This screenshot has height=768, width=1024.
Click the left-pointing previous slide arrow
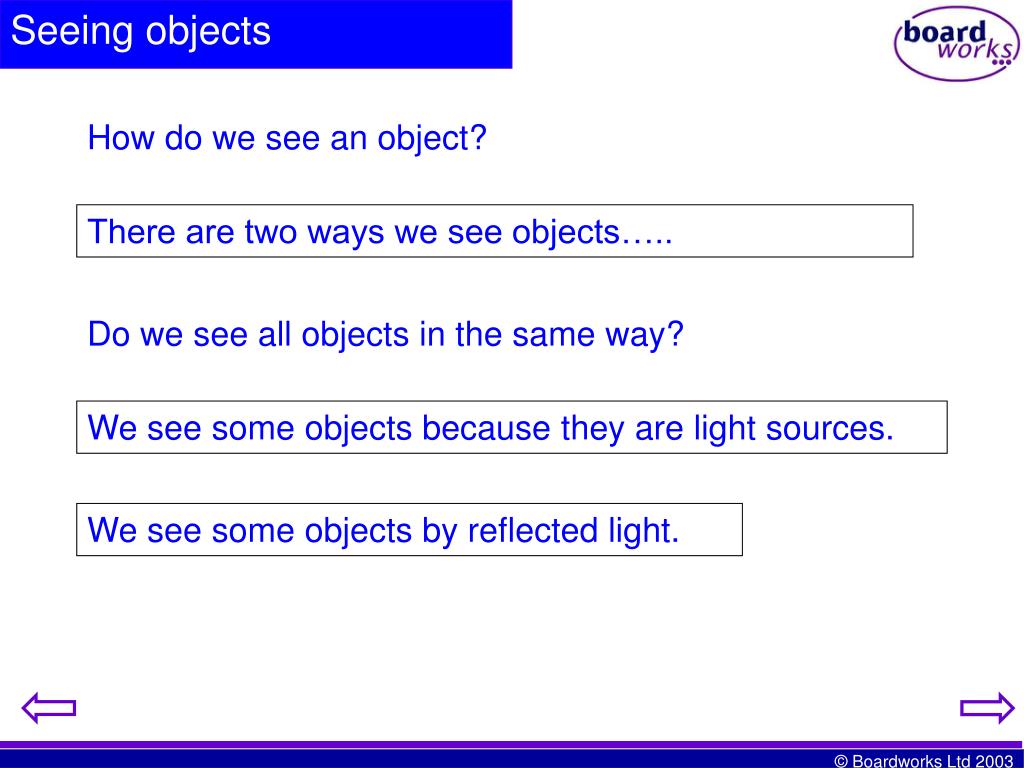[49, 708]
